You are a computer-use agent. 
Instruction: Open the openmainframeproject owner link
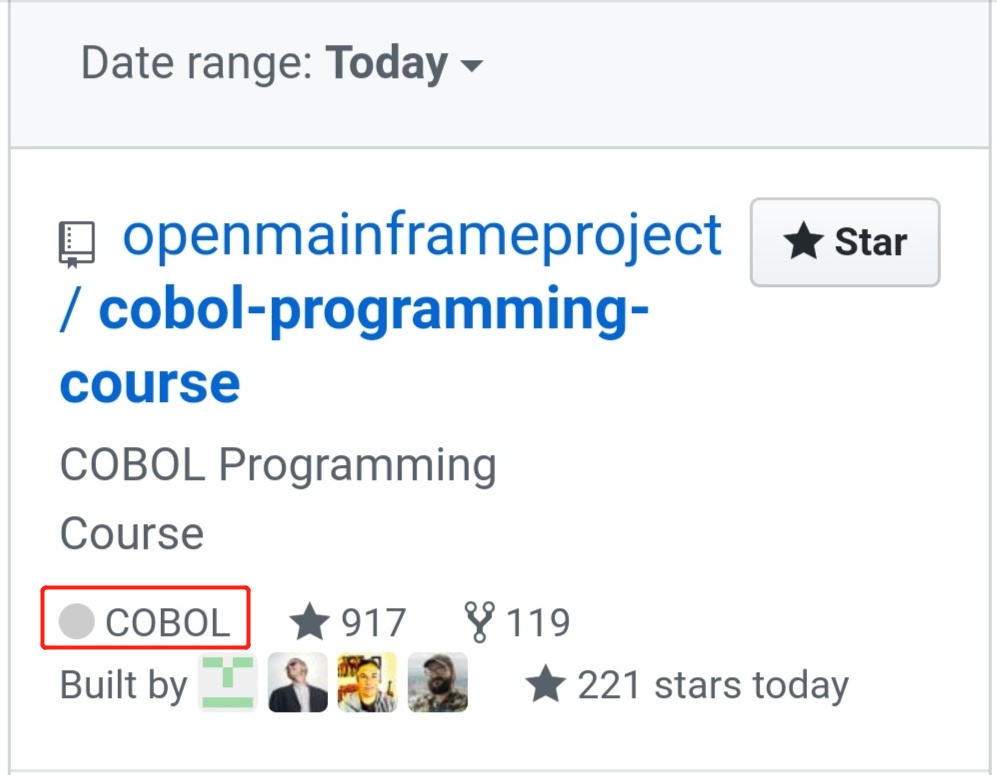421,236
